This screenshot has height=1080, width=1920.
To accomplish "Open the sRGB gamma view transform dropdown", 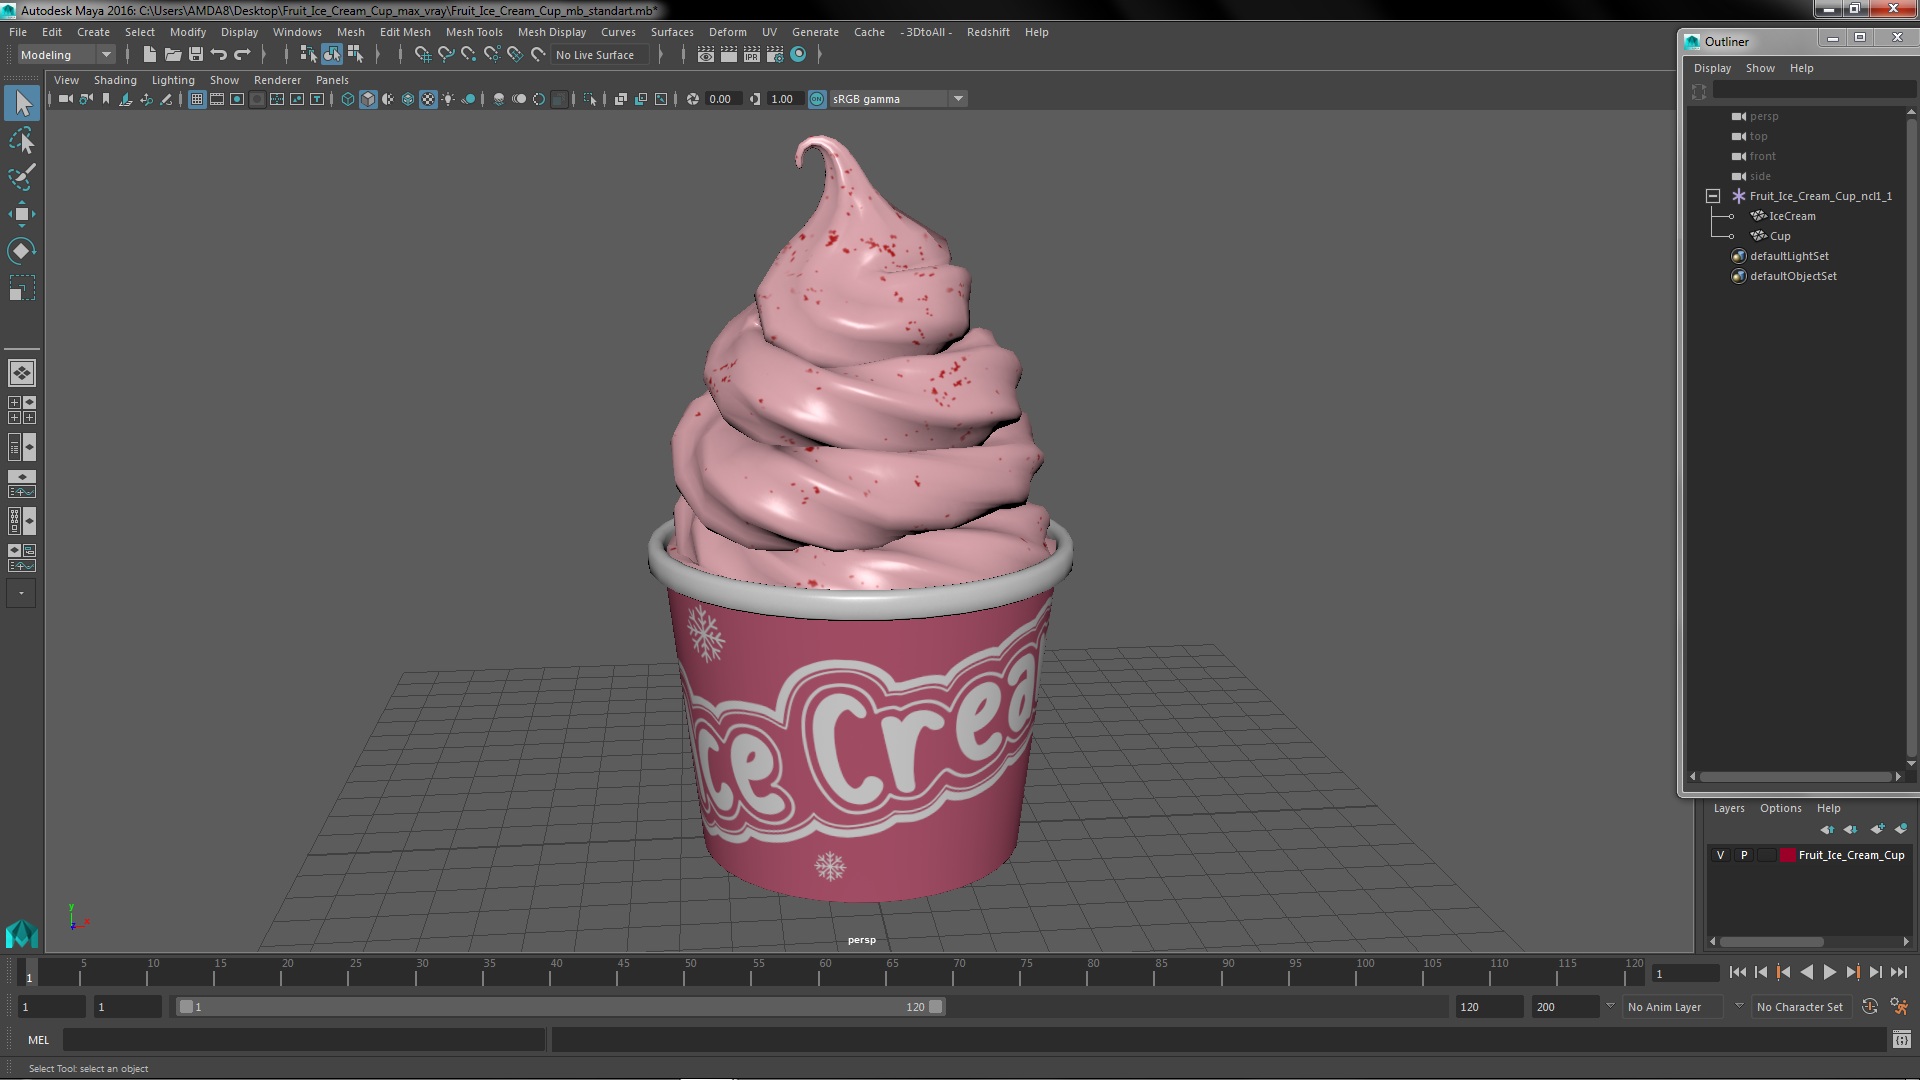I will click(897, 99).
